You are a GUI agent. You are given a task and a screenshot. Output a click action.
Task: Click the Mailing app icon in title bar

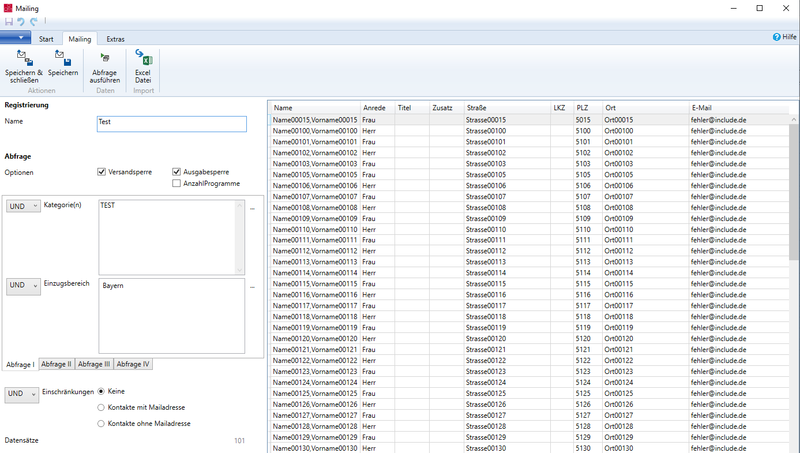coord(8,8)
